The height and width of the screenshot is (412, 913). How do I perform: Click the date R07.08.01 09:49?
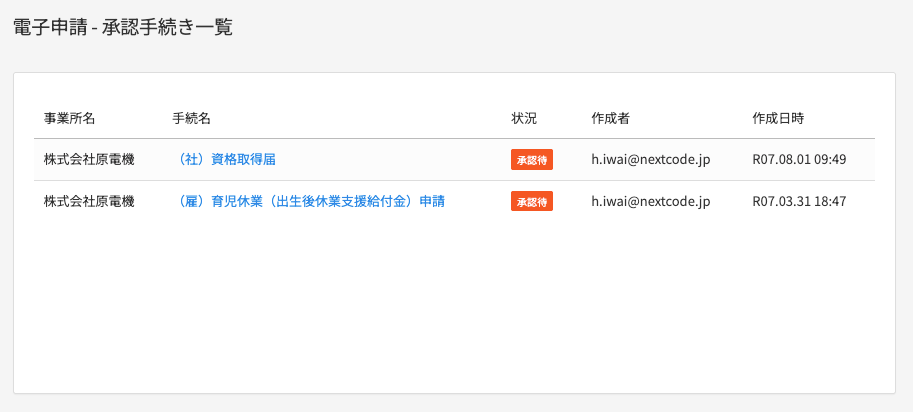point(799,159)
